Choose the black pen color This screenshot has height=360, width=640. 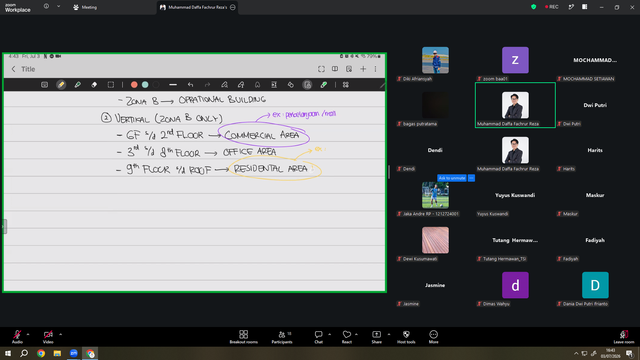pyautogui.click(x=156, y=85)
